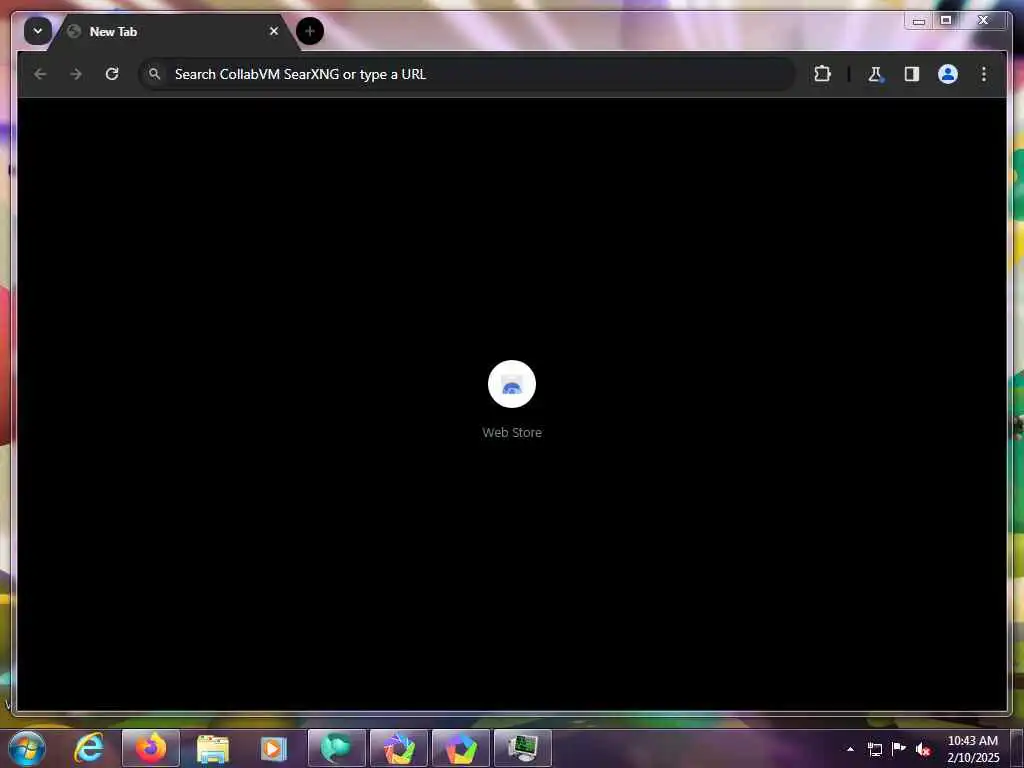Open the network tray icon
1024x768 pixels.
click(874, 749)
